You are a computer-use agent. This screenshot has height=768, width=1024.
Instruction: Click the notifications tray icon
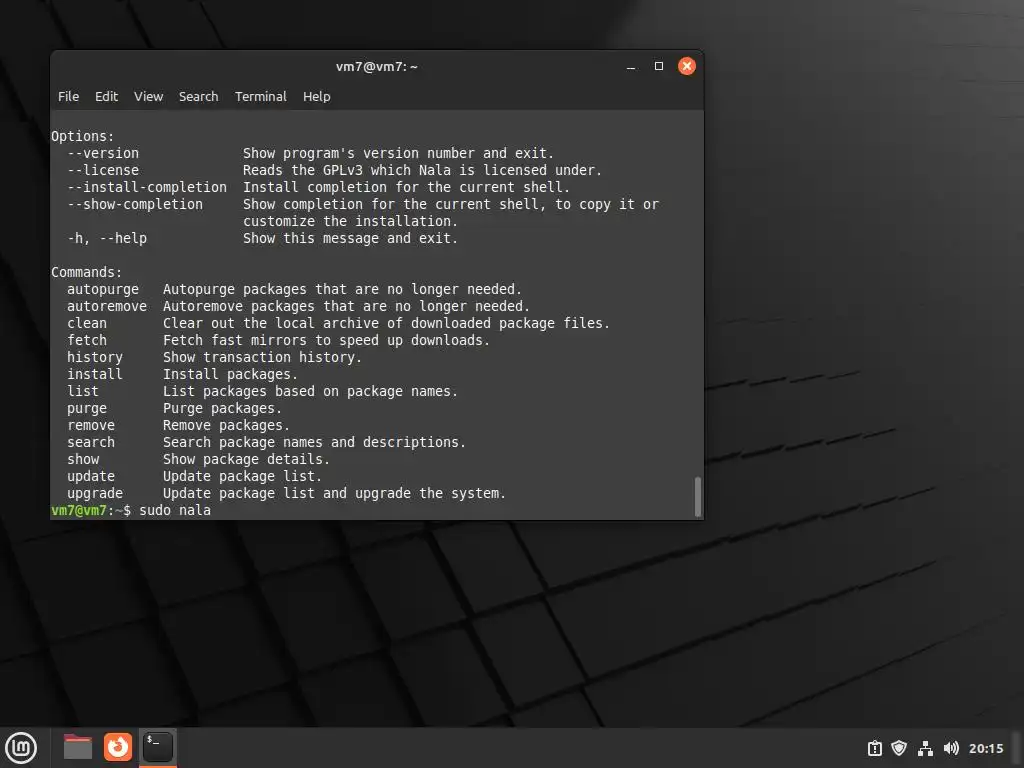874,748
